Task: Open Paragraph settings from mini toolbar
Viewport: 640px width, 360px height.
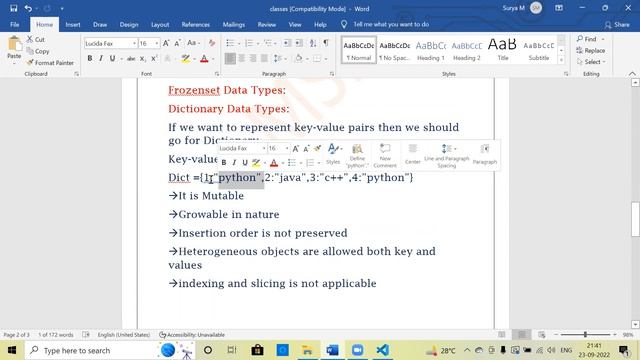Action: coord(484,154)
